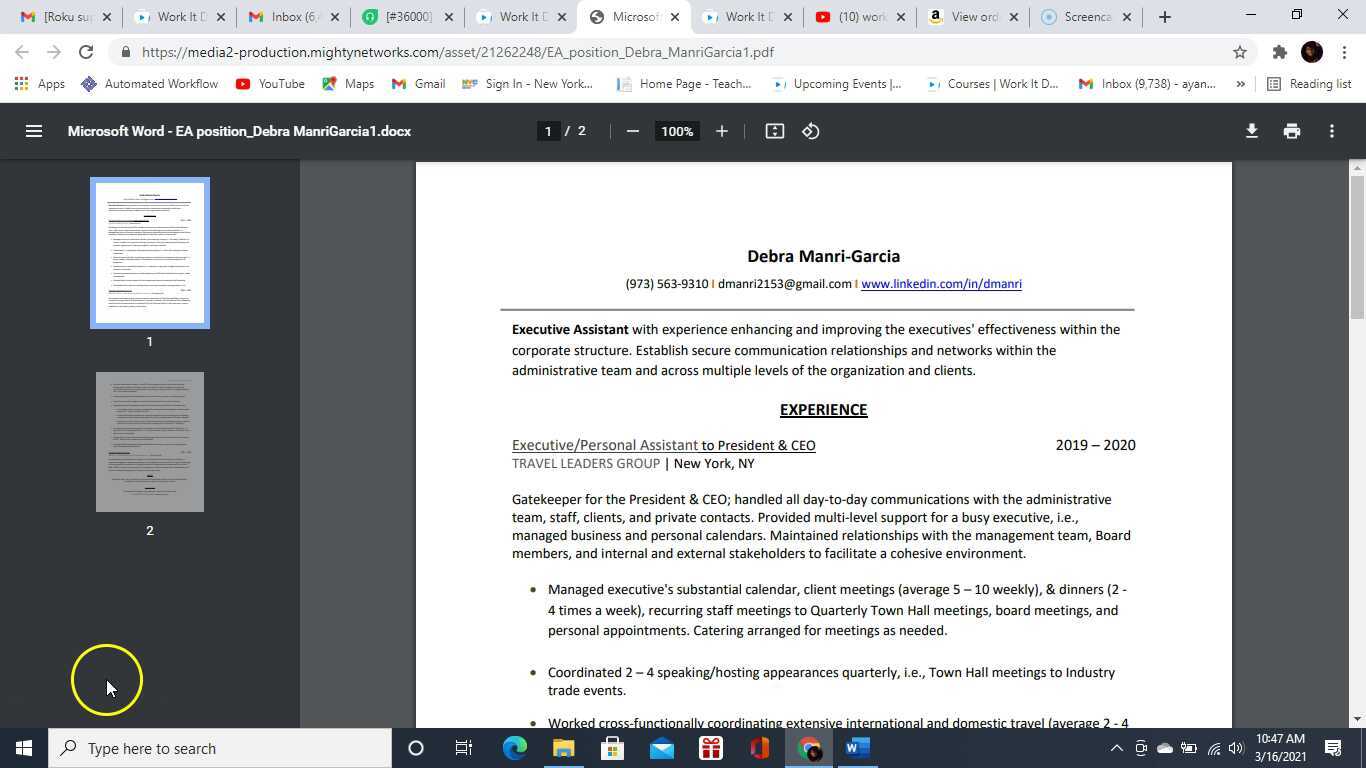Open the PDF viewer more actions menu
The image size is (1366, 768).
1332,131
